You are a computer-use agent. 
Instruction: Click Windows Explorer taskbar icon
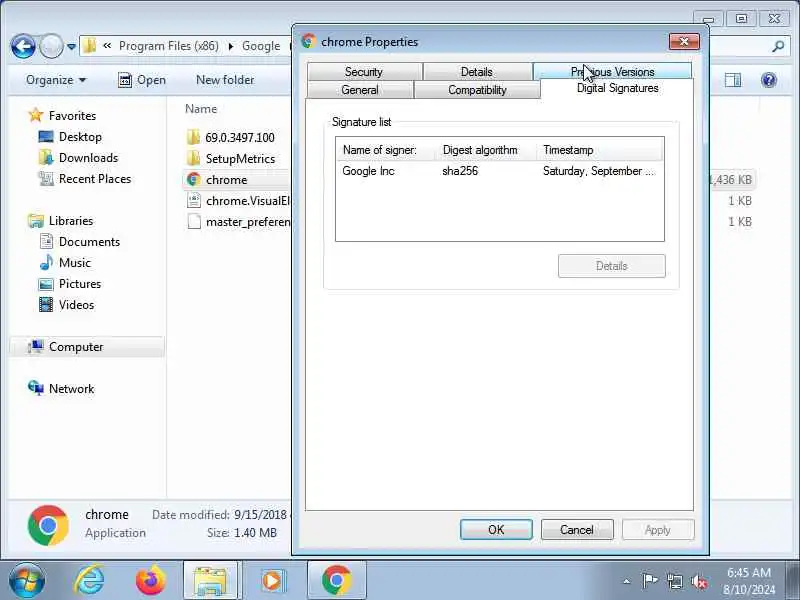[x=210, y=581]
